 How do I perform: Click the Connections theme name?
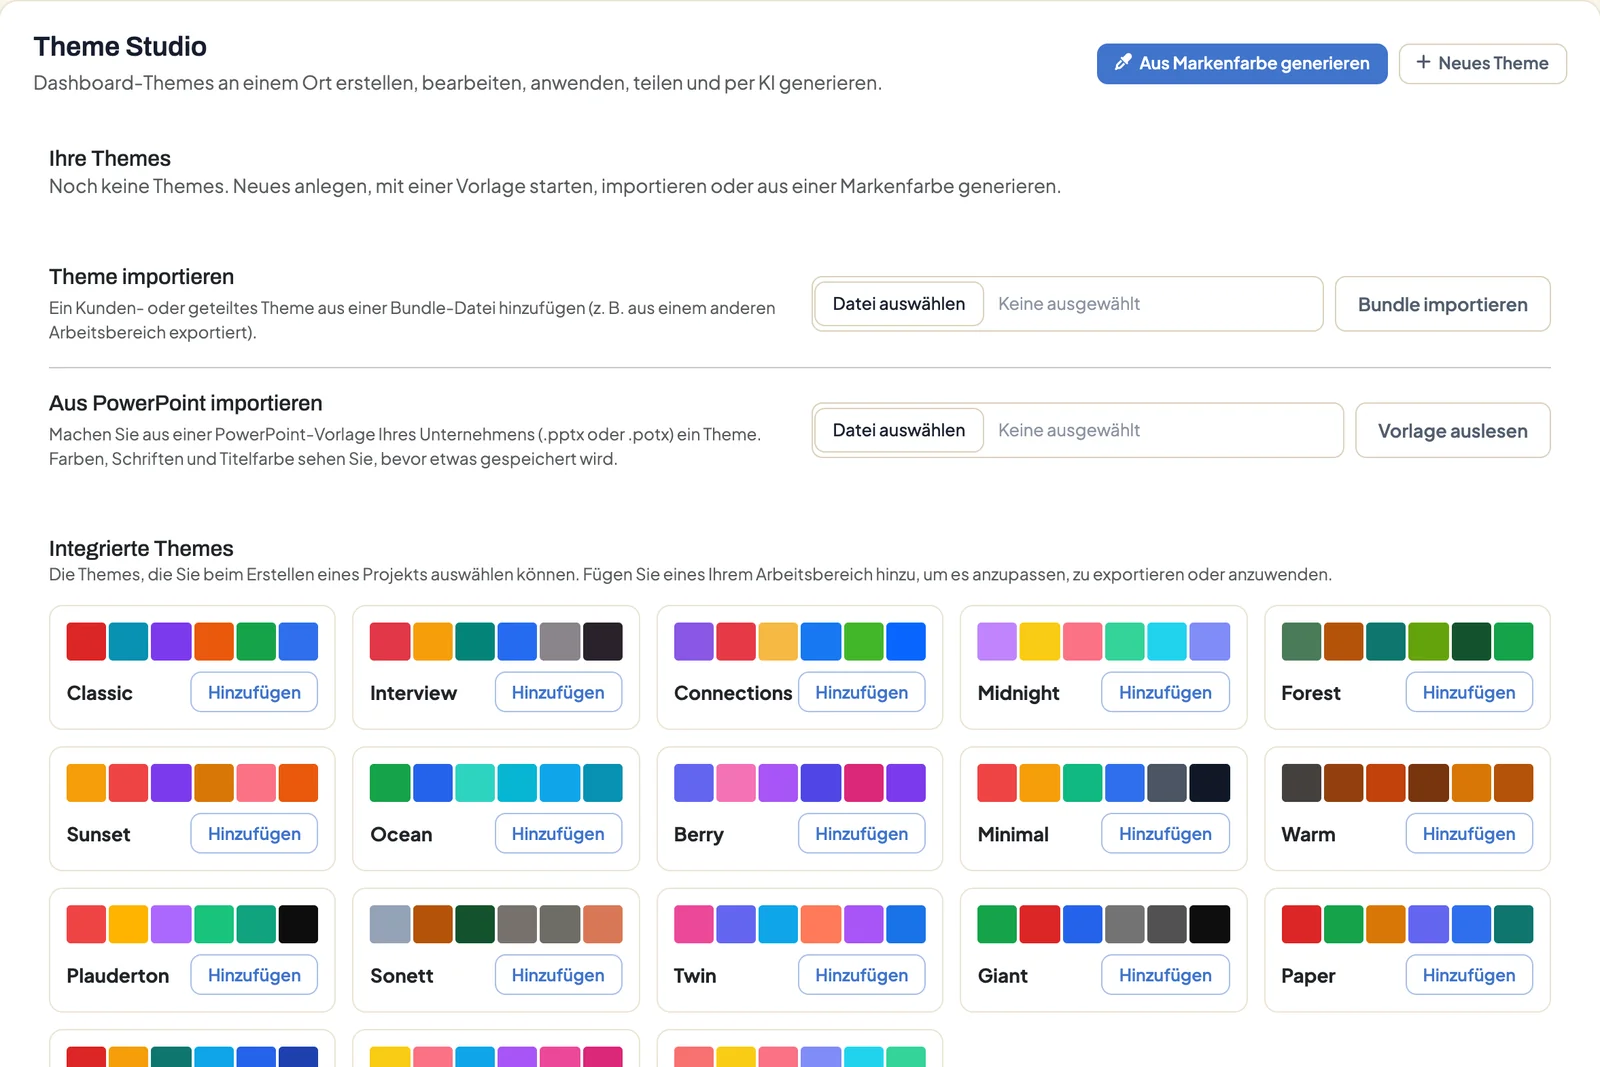click(733, 693)
